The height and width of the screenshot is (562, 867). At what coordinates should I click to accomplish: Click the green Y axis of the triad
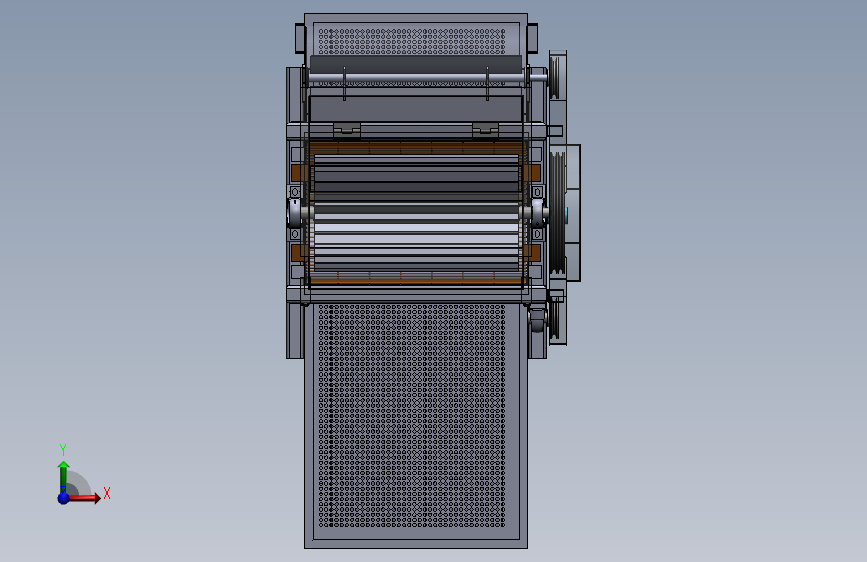[x=64, y=476]
